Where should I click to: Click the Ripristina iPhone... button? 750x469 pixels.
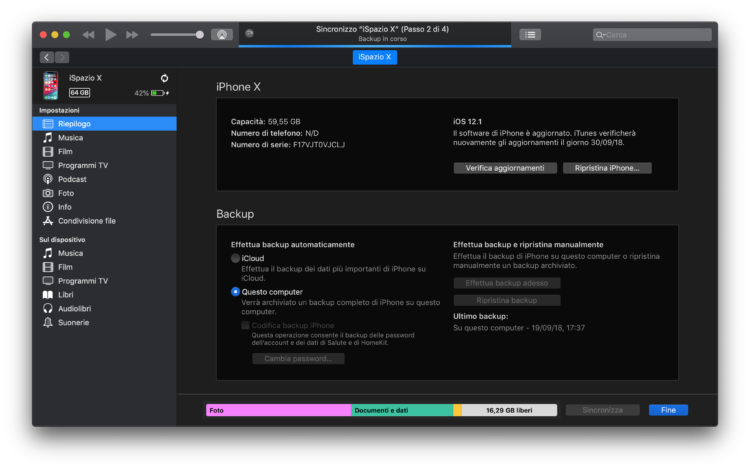click(607, 168)
